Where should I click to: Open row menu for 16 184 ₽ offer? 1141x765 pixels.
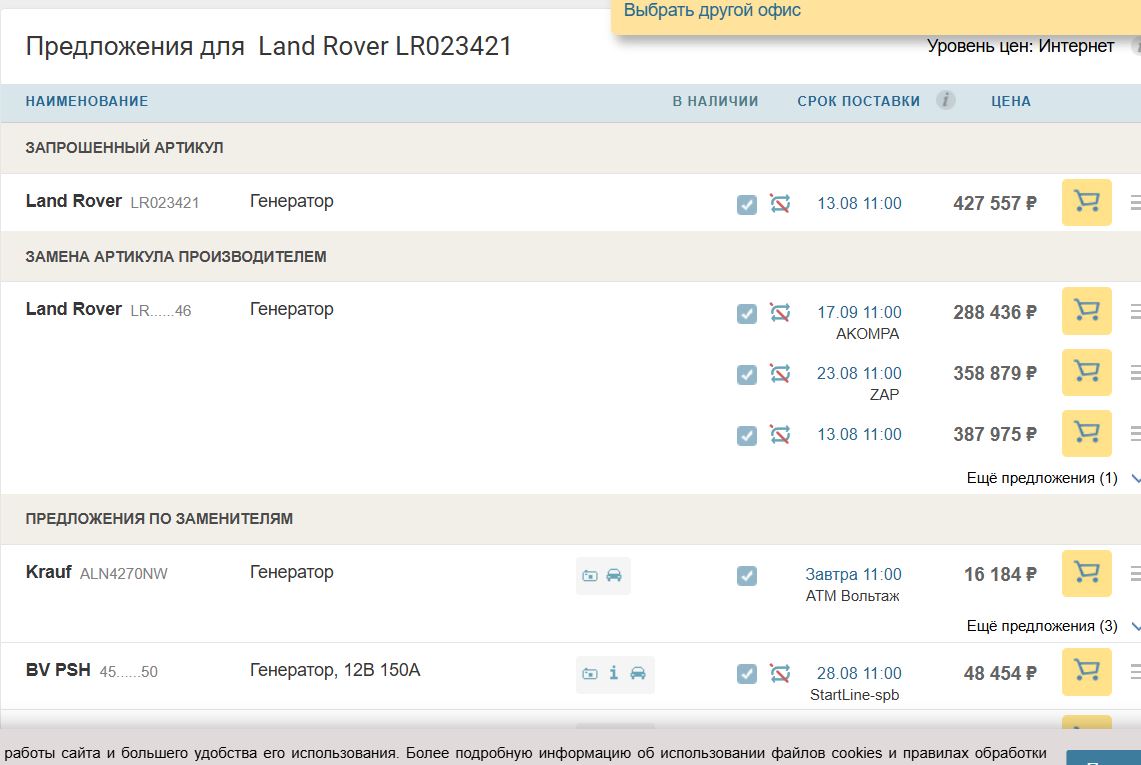click(x=1135, y=574)
